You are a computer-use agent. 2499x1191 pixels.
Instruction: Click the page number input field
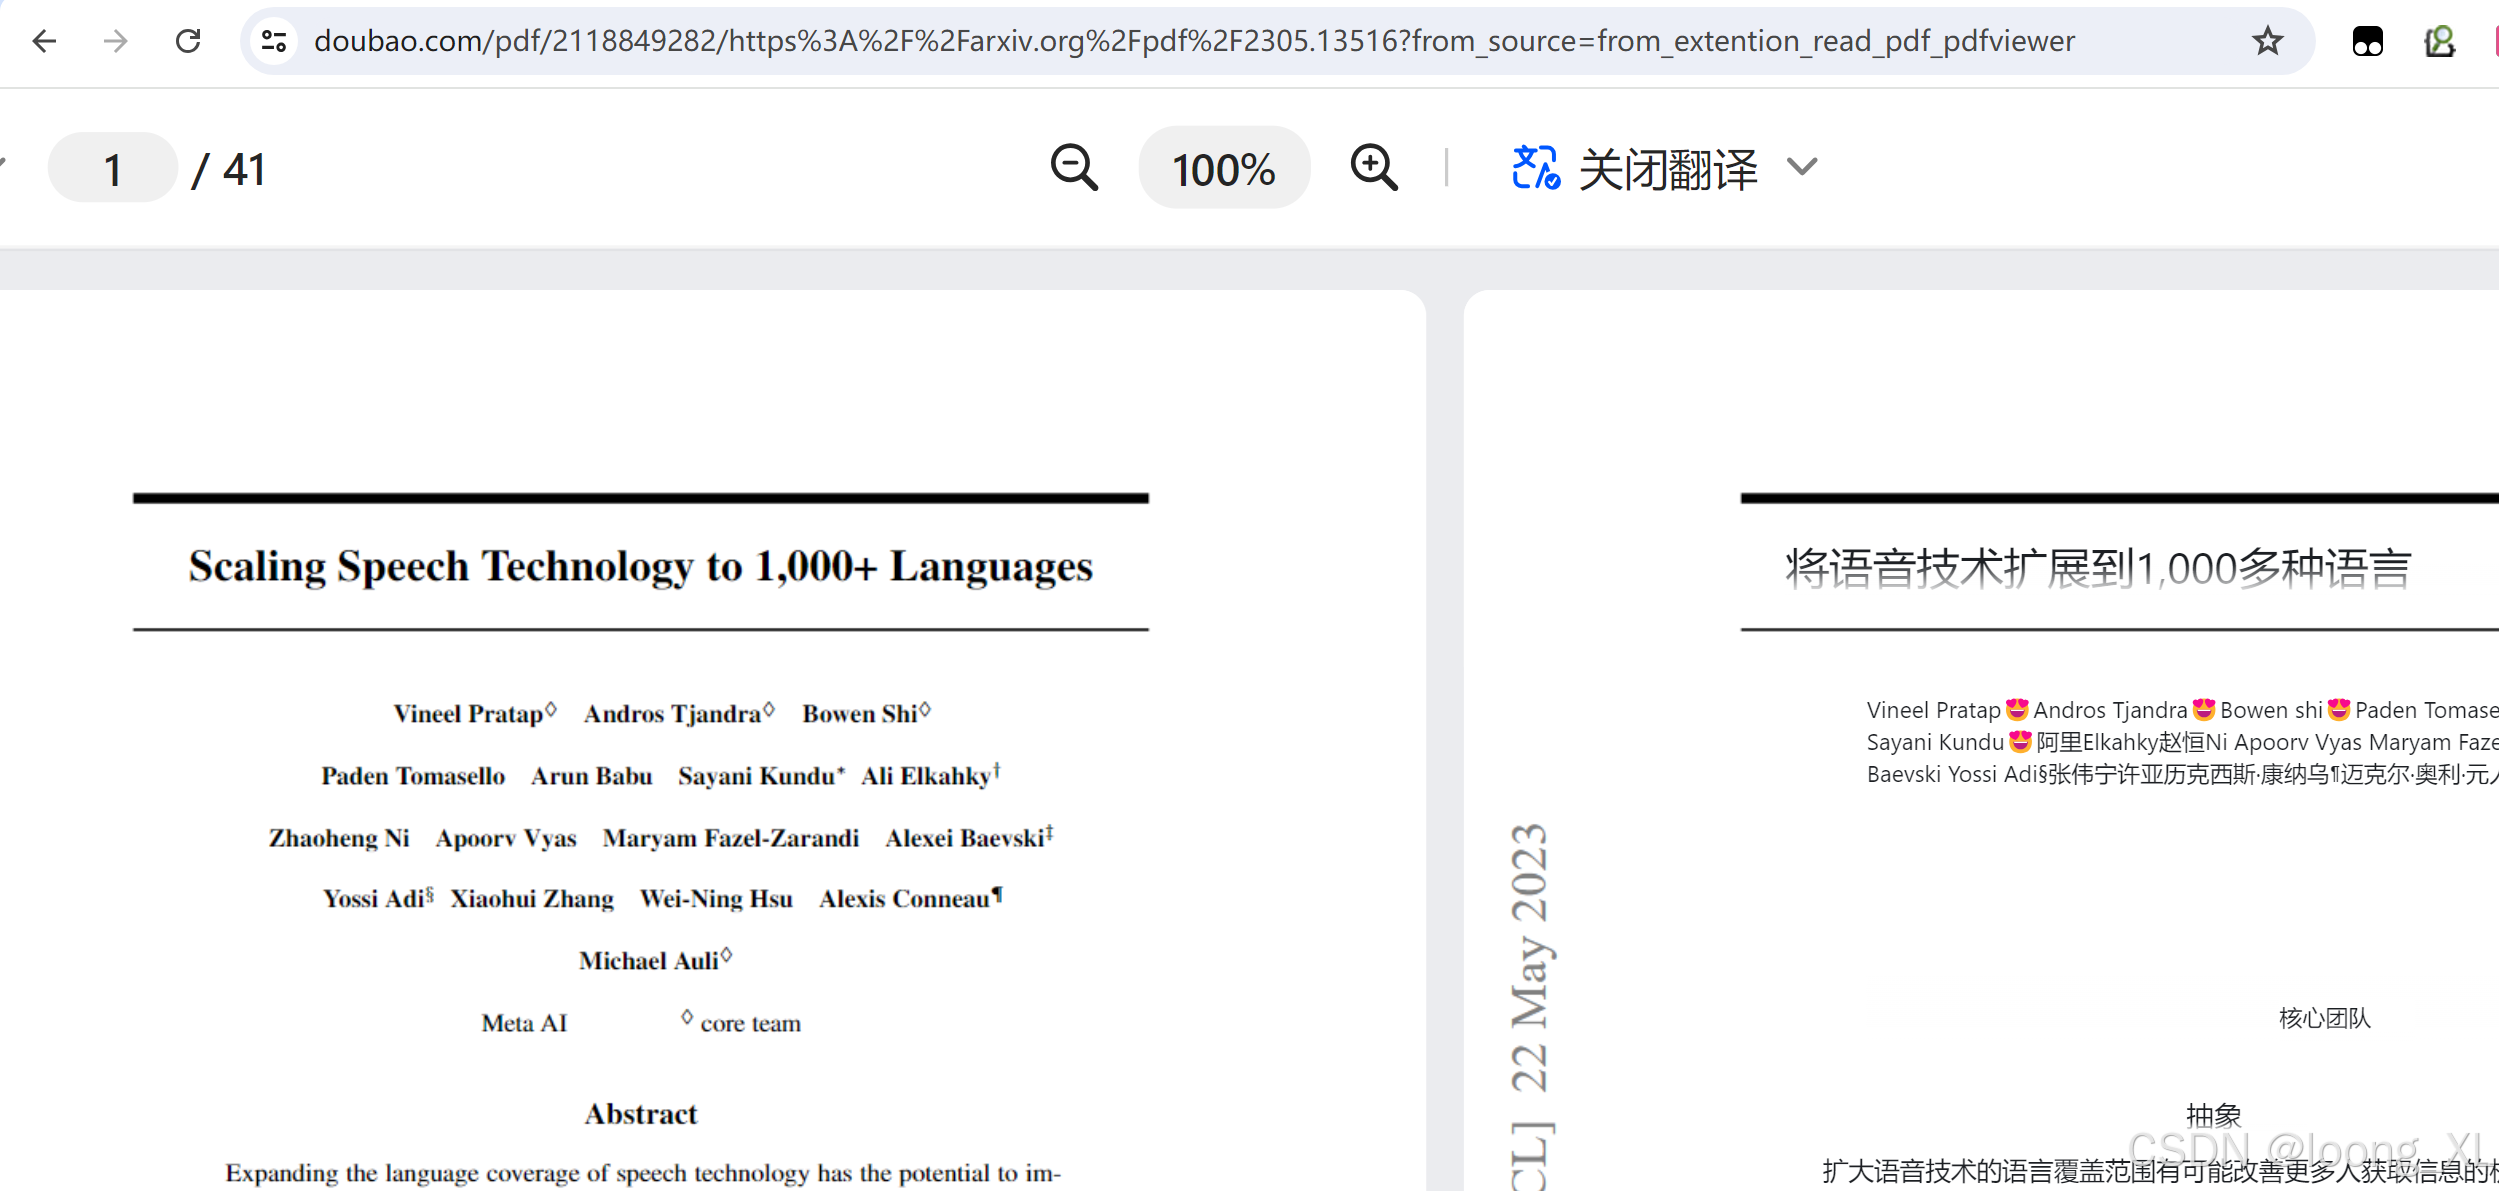tap(113, 169)
